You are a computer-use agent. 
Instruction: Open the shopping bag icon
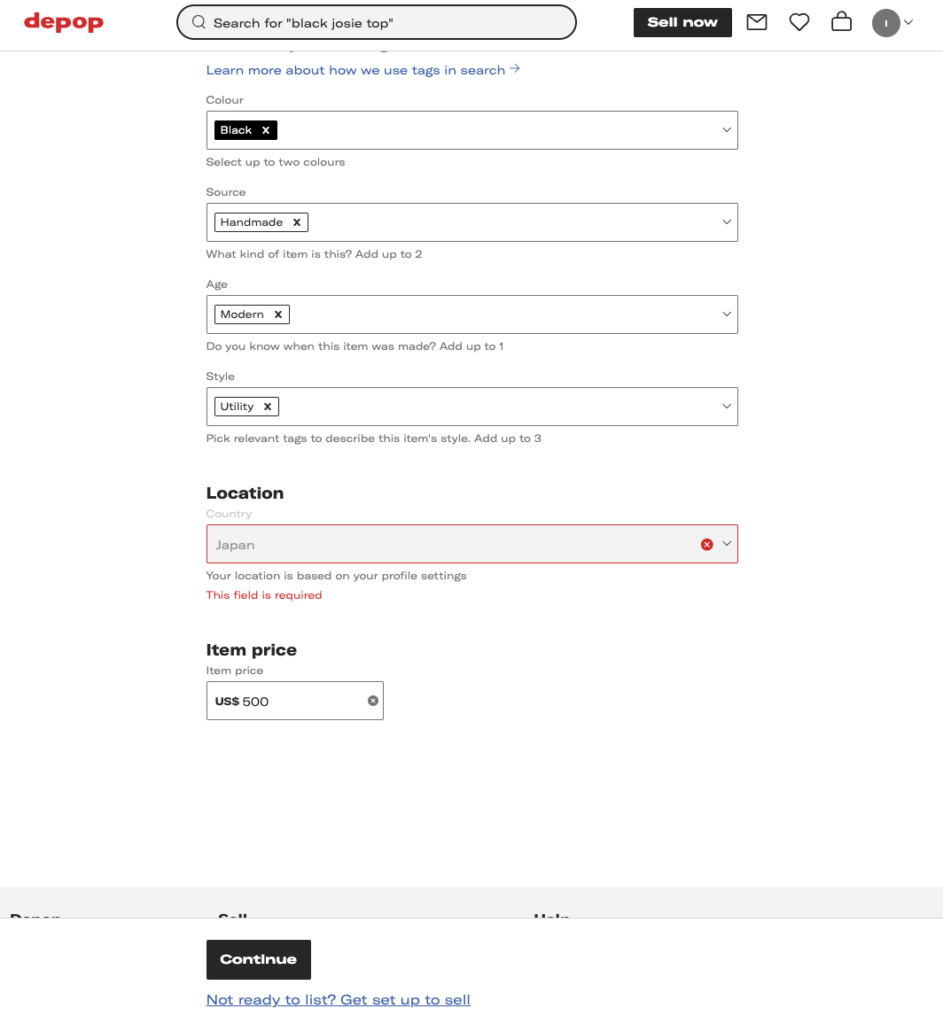point(842,22)
